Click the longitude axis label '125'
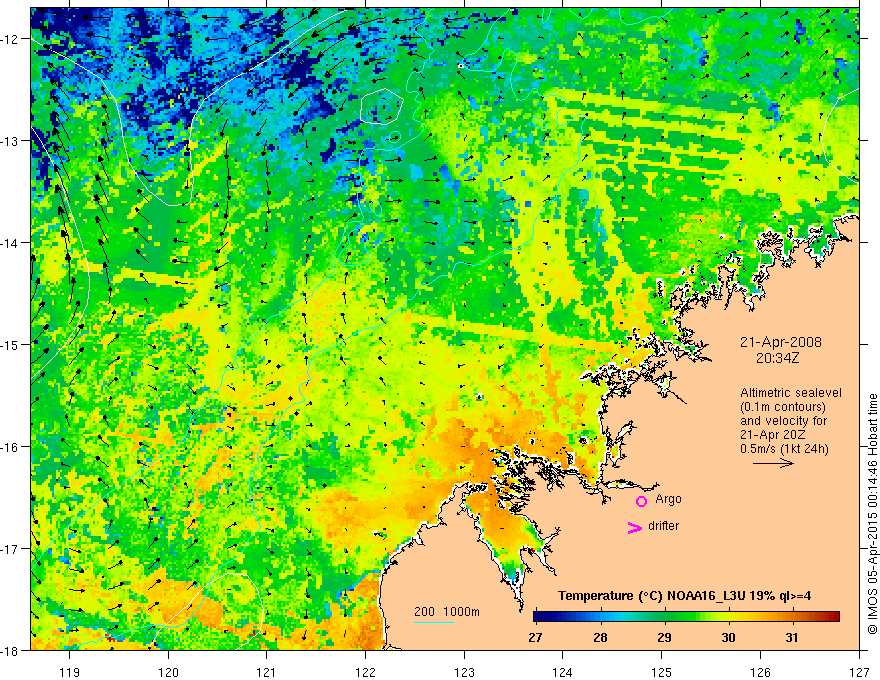Viewport: 880px width, 680px height. (x=662, y=672)
